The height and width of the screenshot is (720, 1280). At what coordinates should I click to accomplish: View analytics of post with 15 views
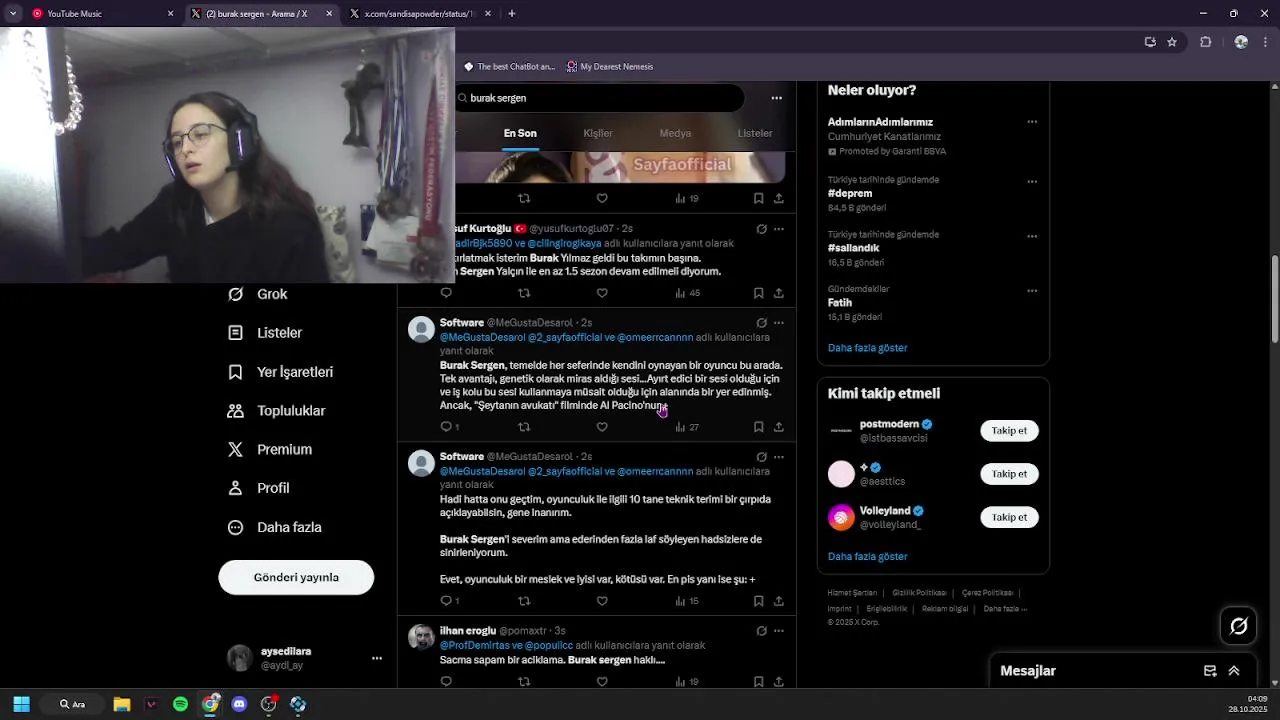tap(687, 601)
